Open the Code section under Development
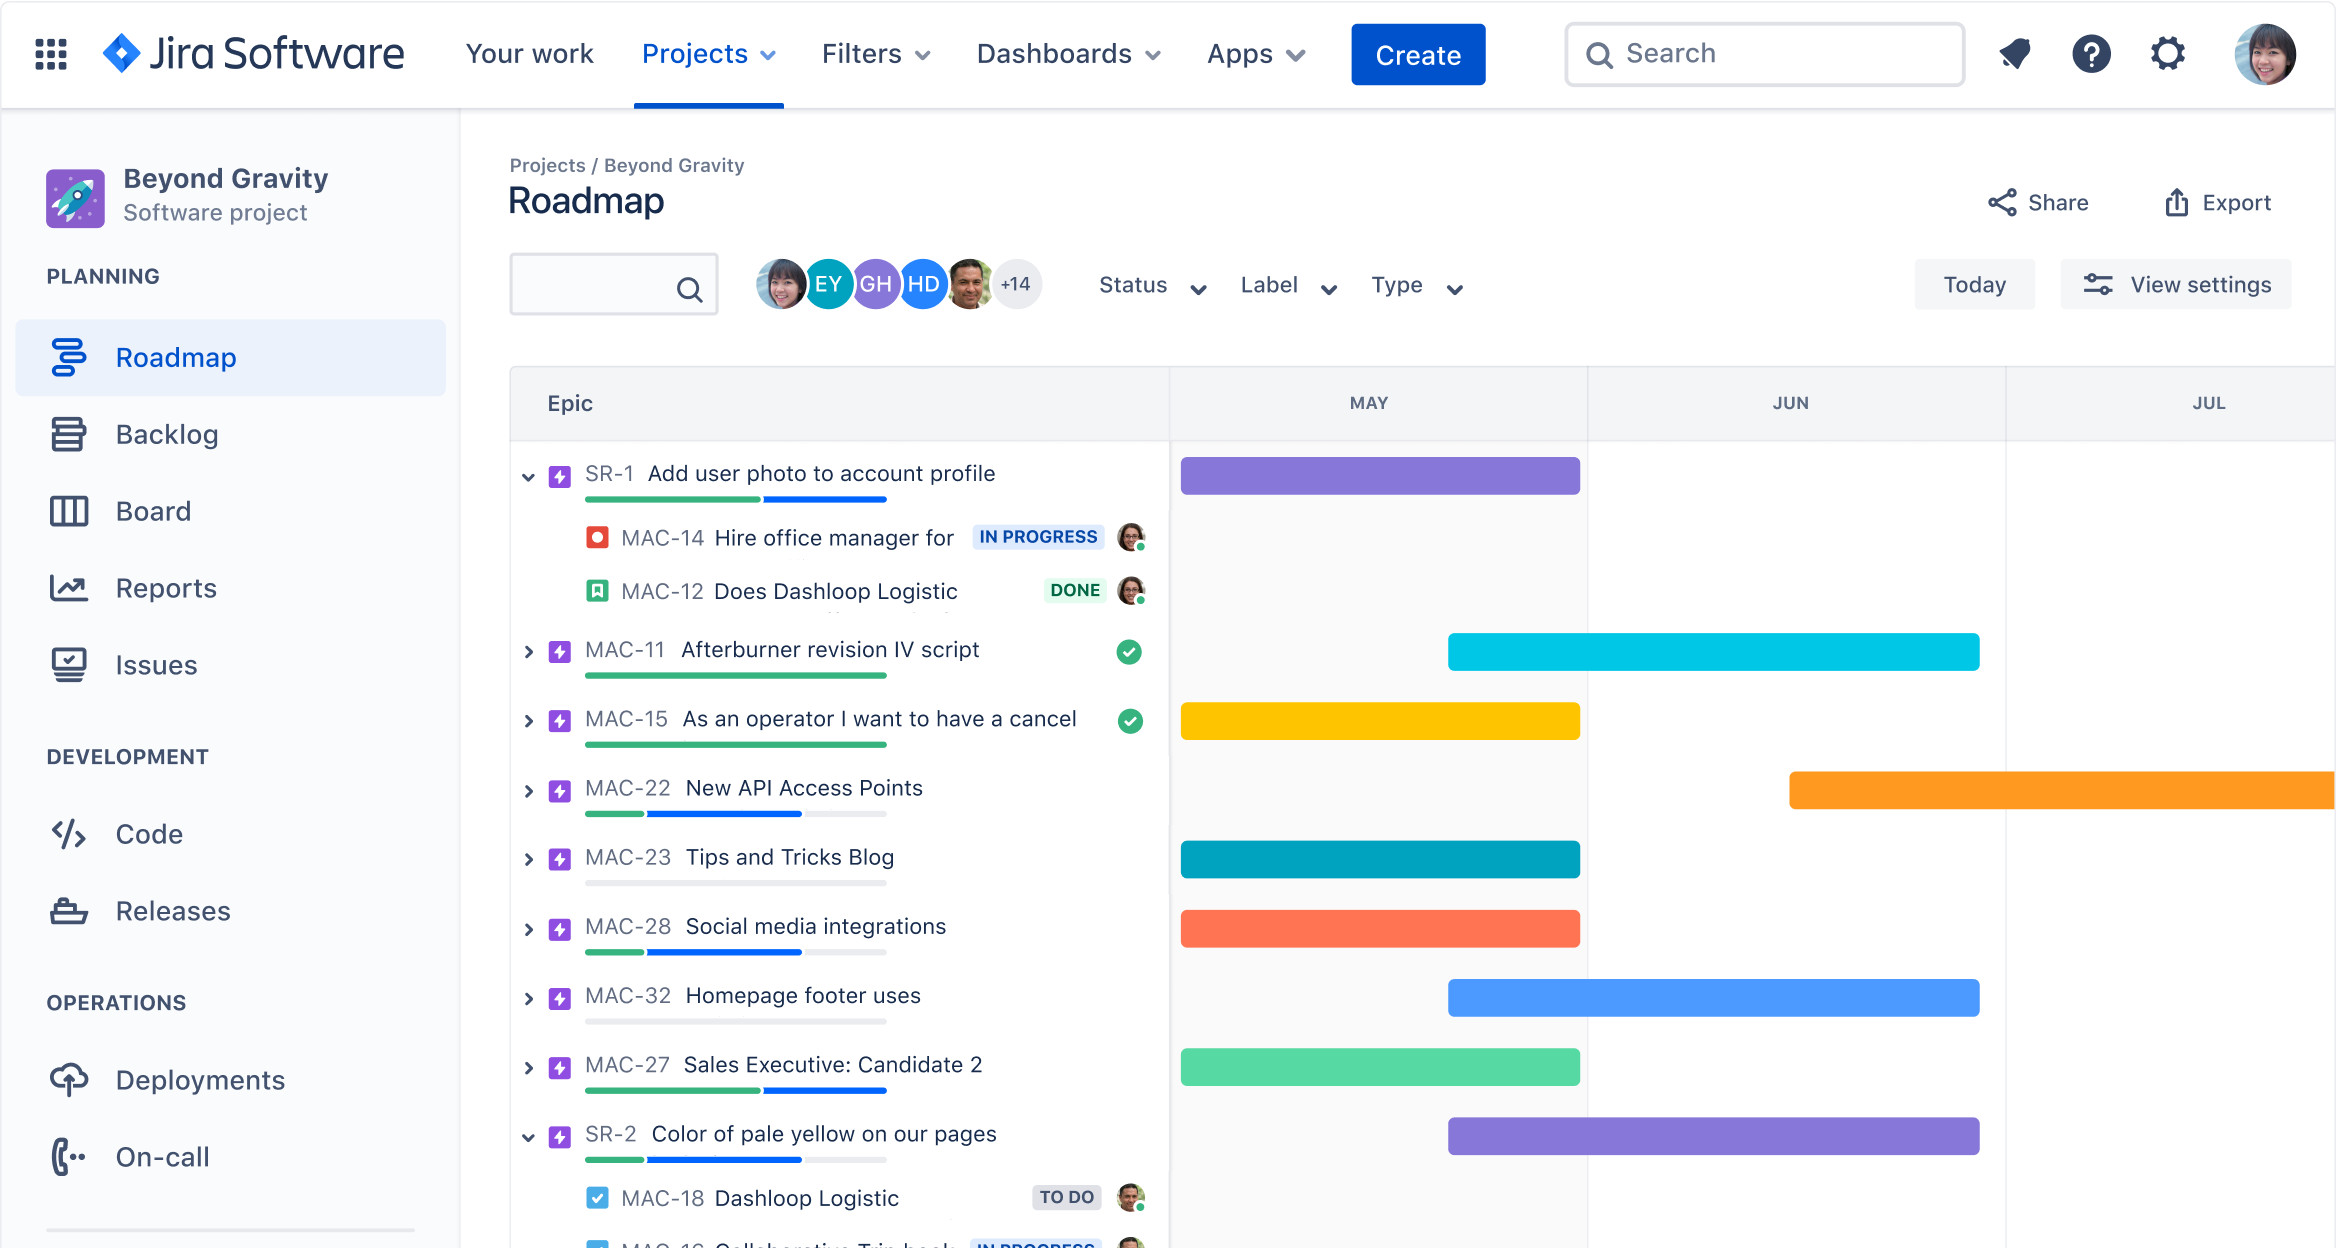Image resolution: width=2336 pixels, height=1248 pixels. tap(67, 833)
